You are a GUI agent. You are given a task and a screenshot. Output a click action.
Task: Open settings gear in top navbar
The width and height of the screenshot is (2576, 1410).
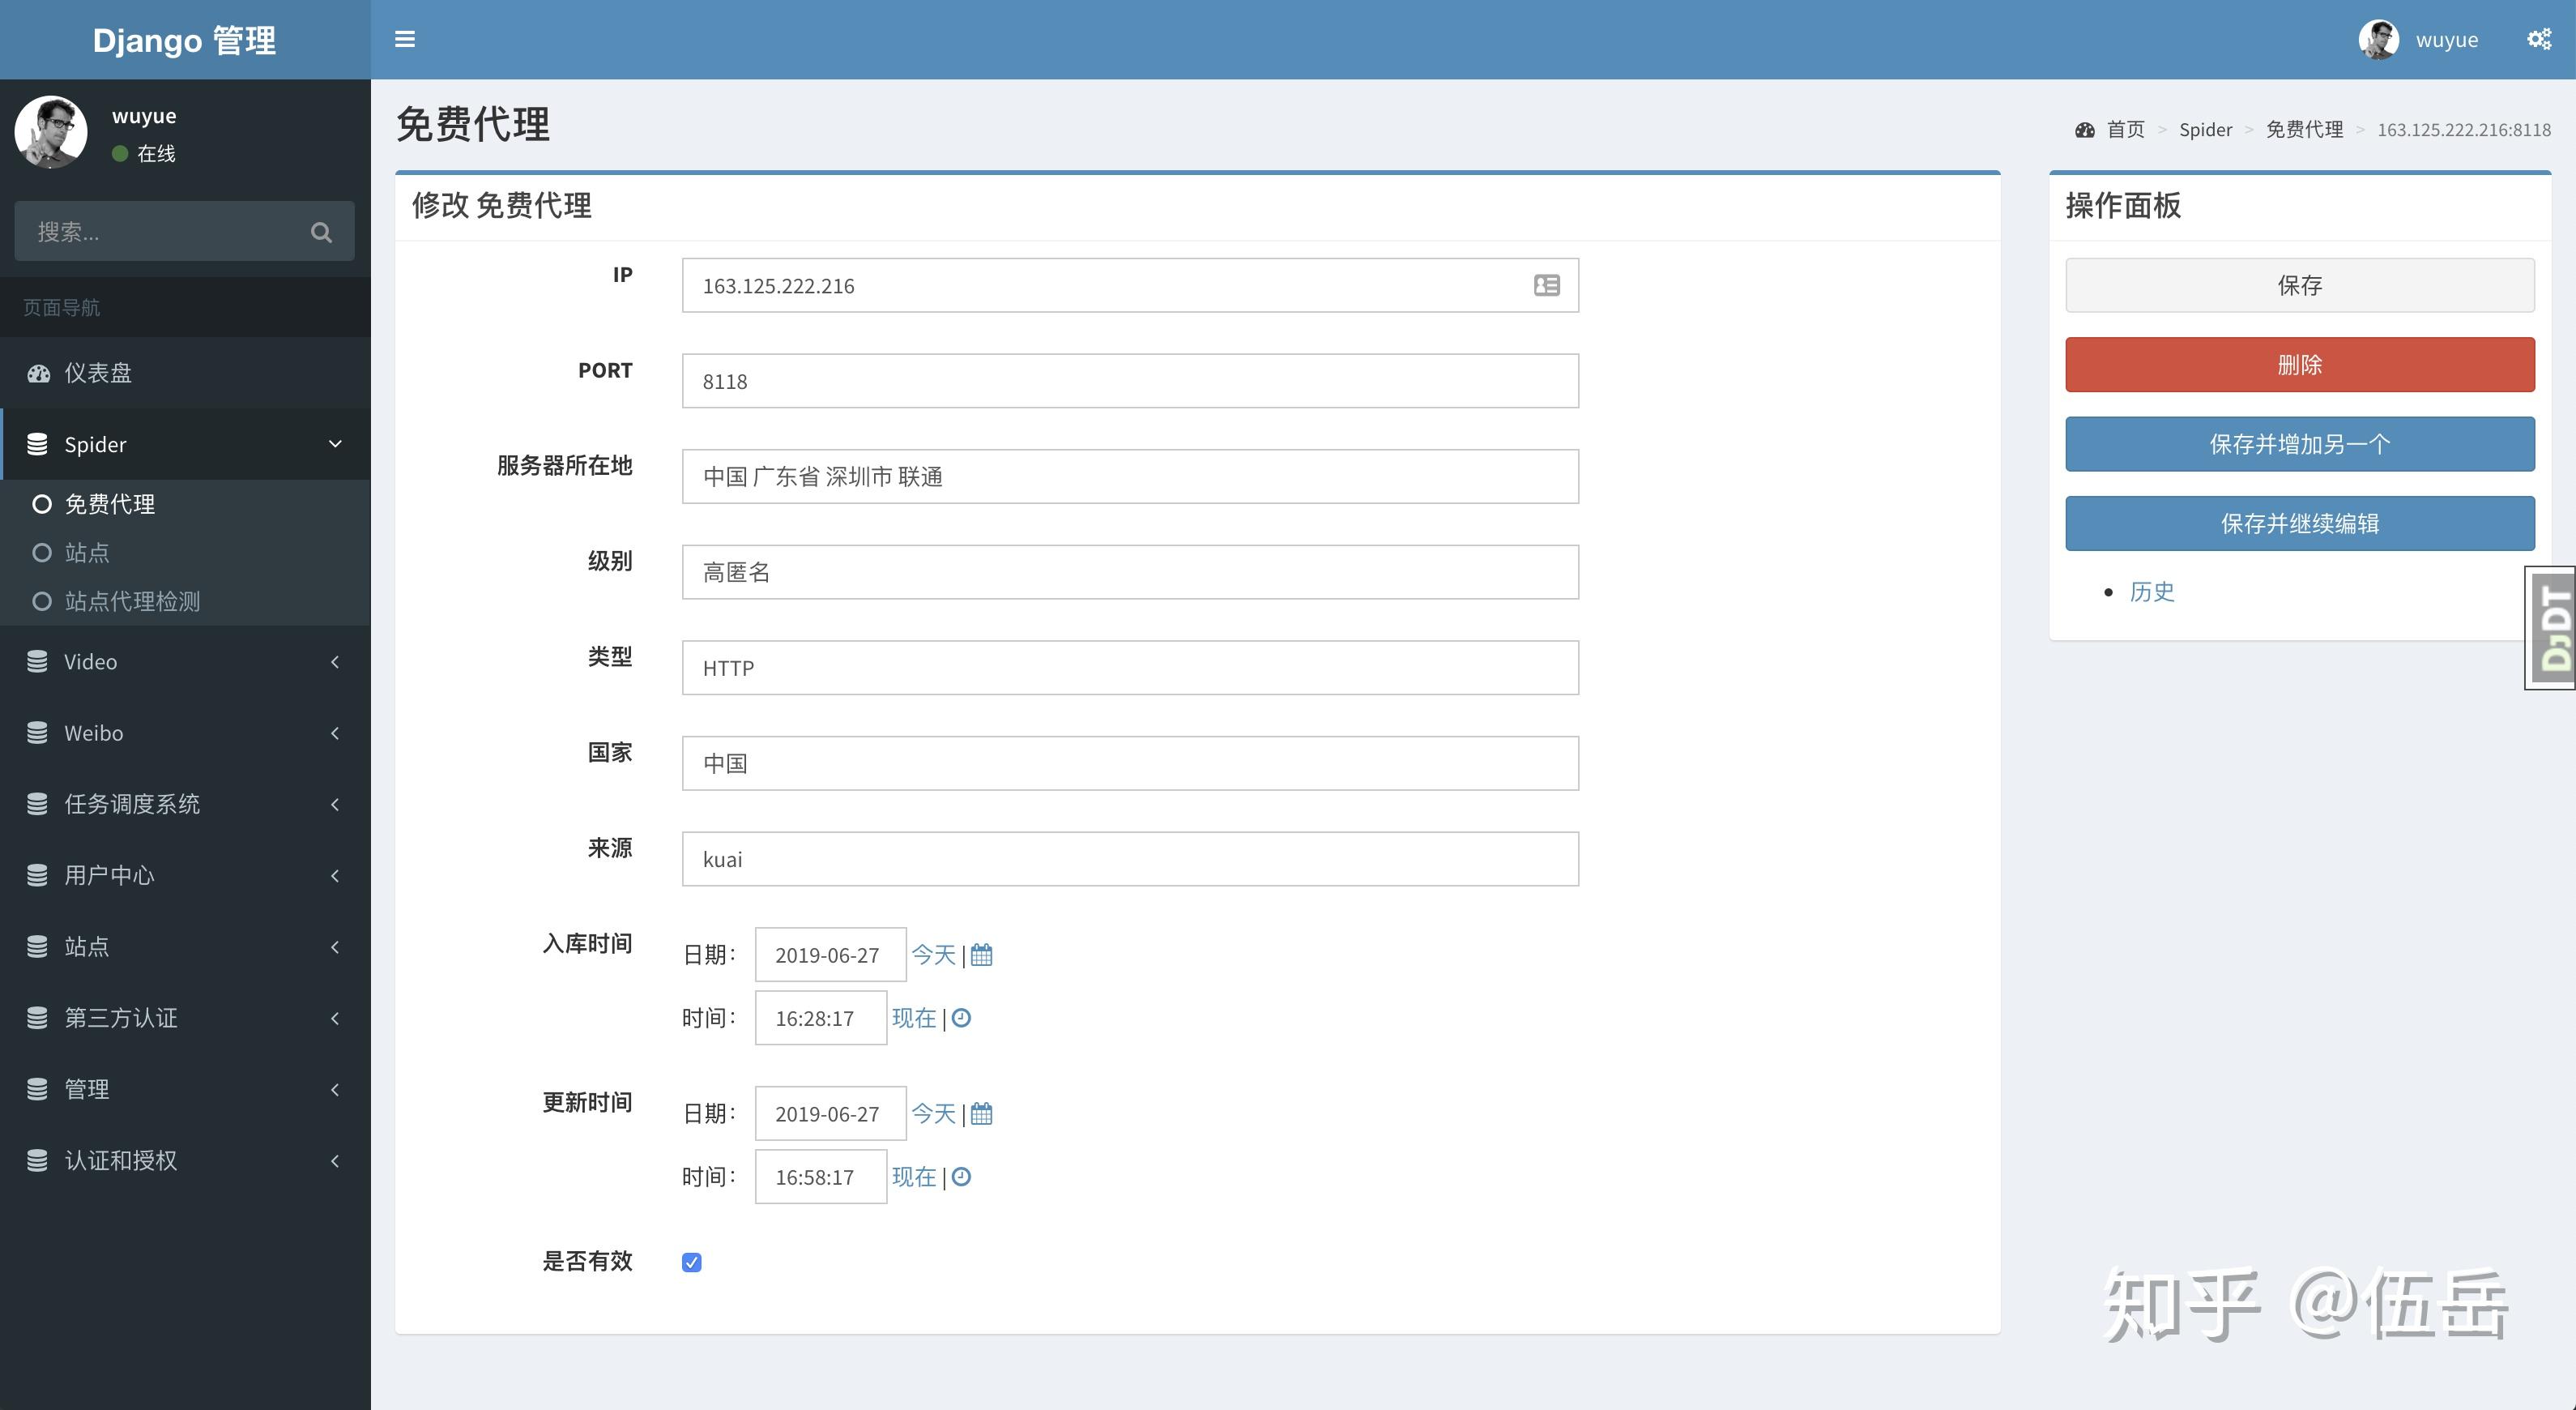(2539, 39)
